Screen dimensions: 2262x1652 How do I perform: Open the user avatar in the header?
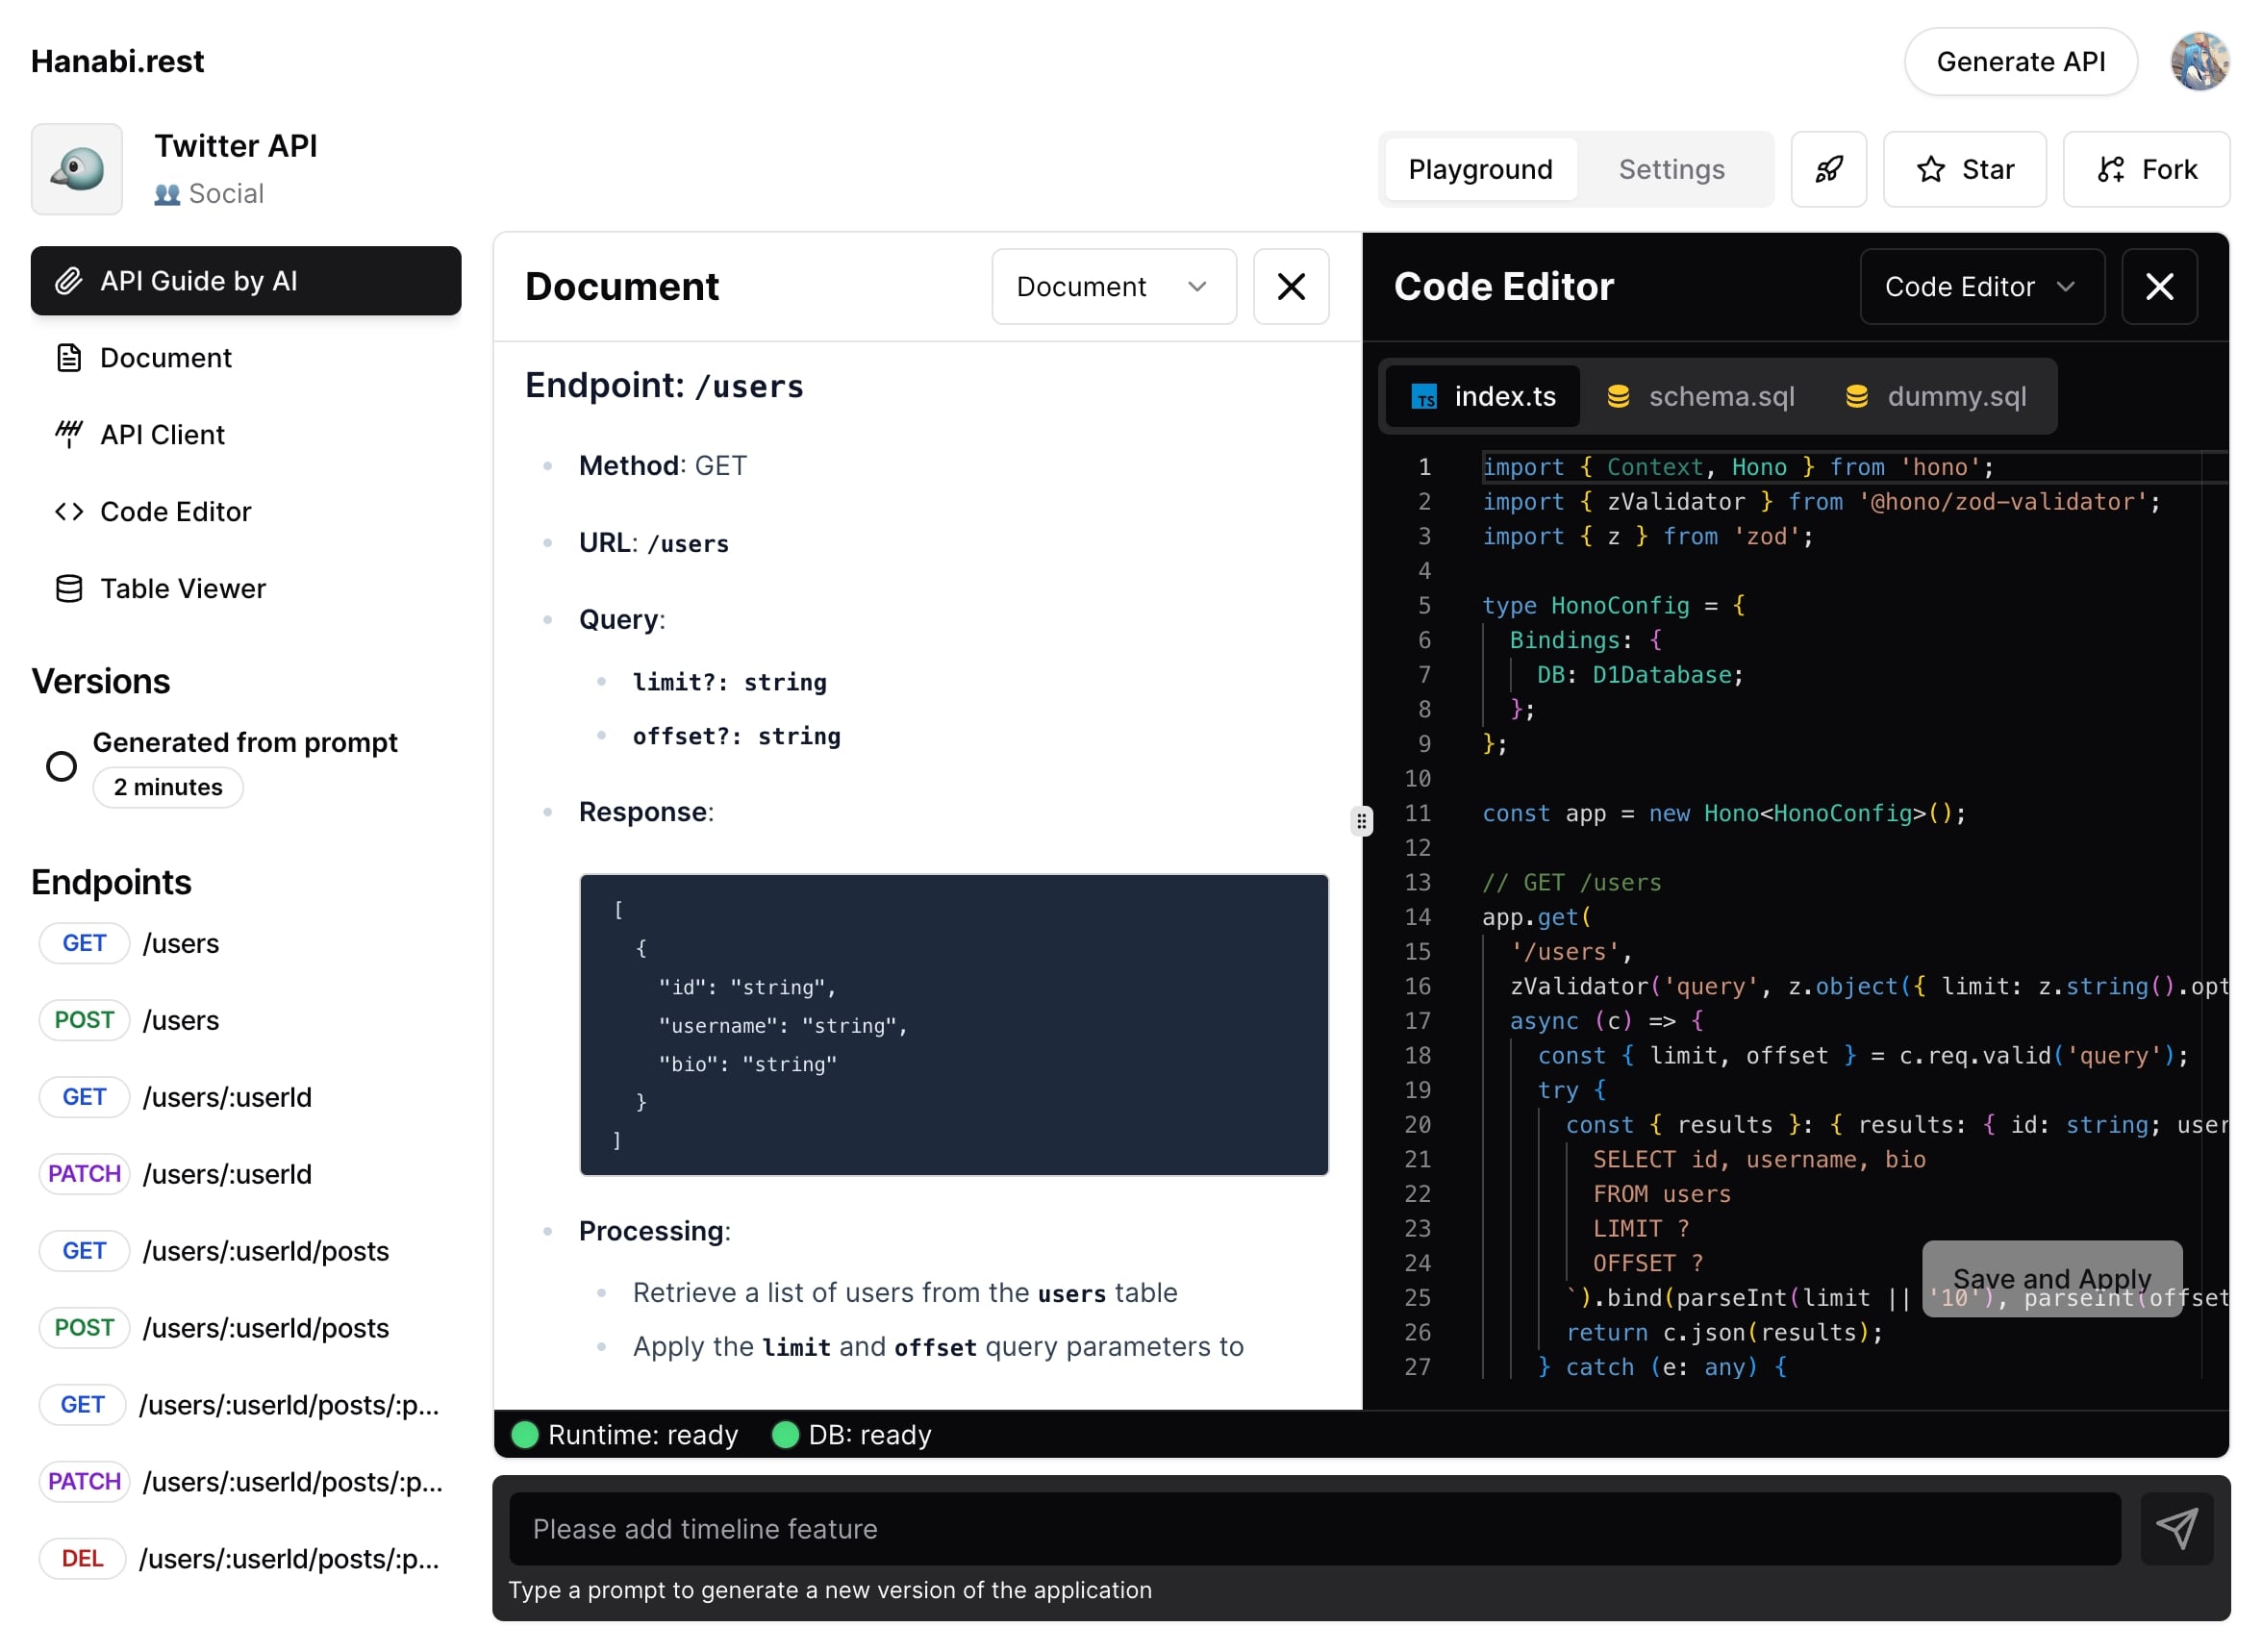point(2199,61)
